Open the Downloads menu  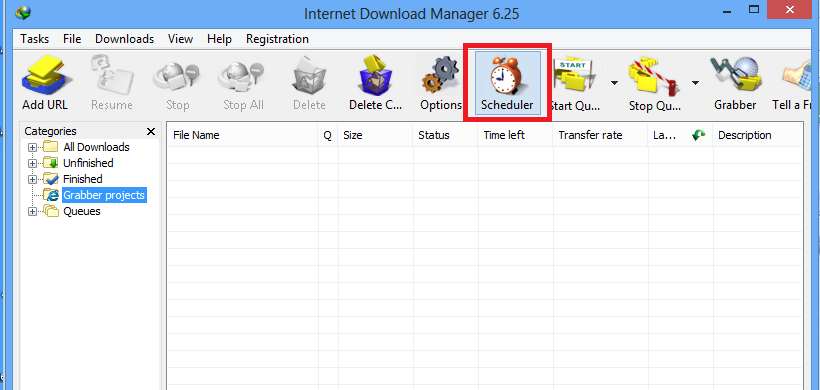click(x=124, y=39)
